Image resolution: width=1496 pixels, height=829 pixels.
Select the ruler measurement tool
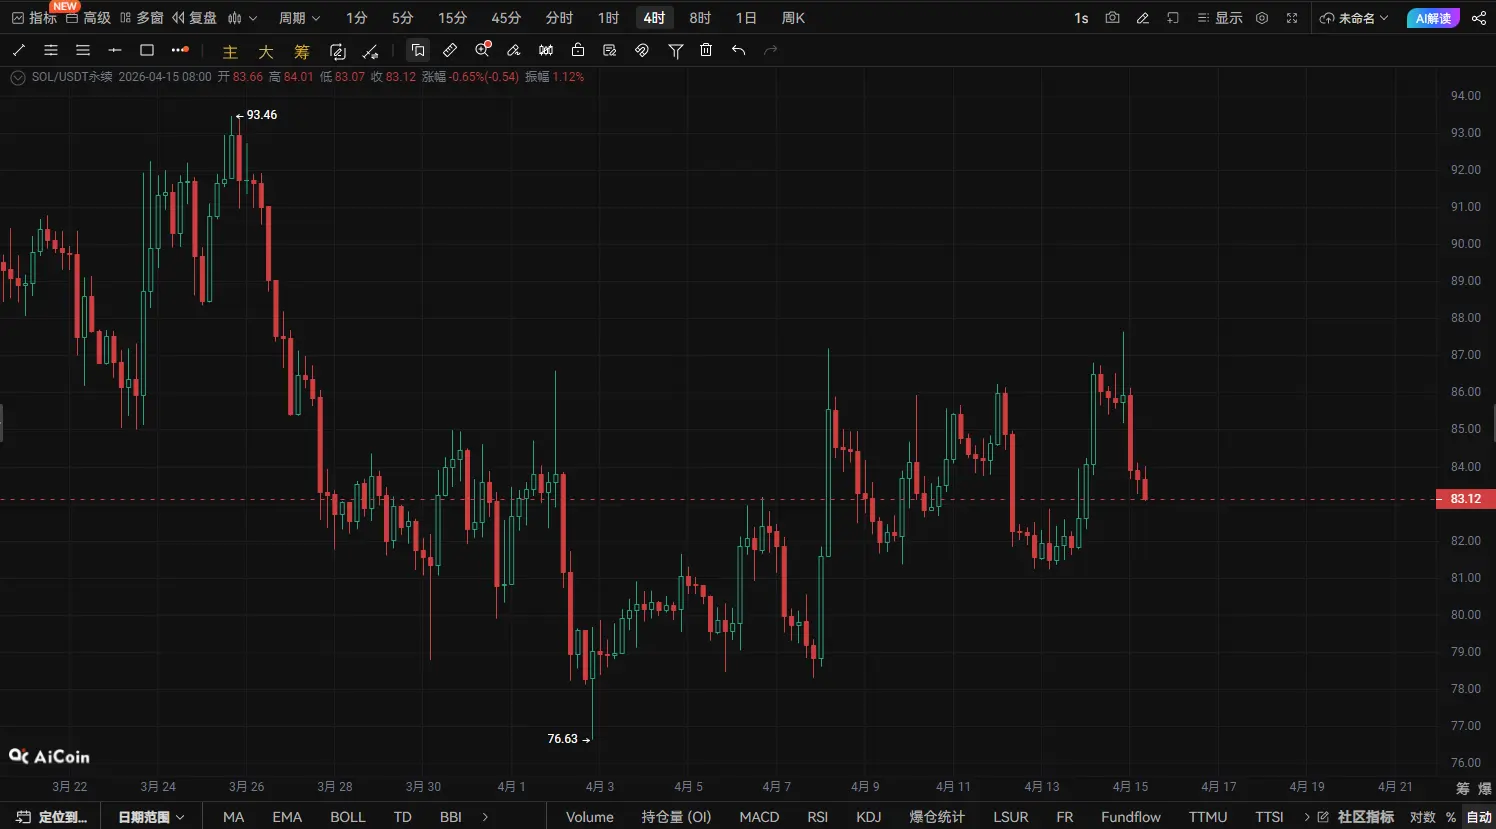(450, 50)
